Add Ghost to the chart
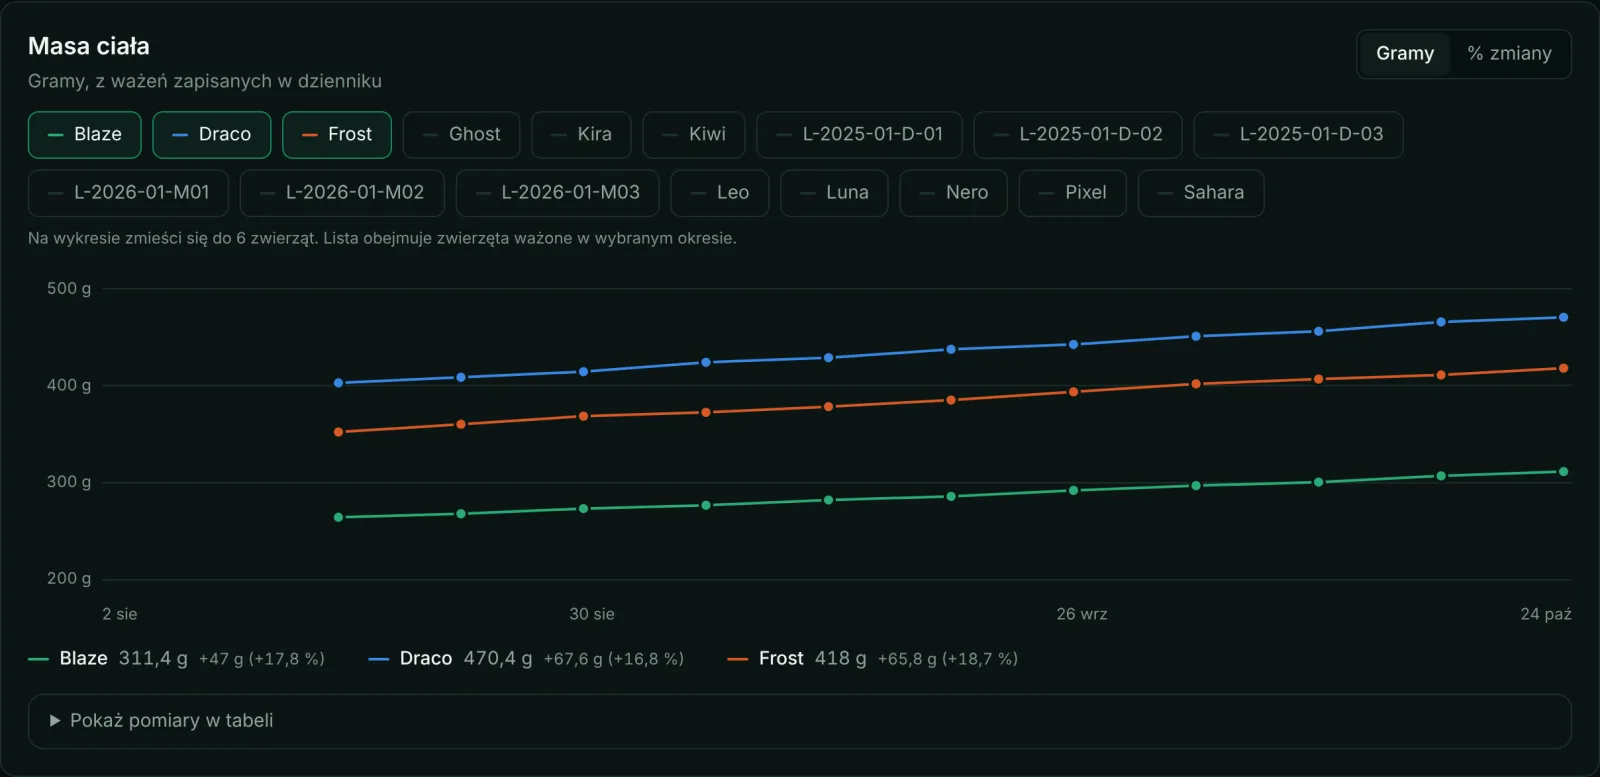Image resolution: width=1600 pixels, height=777 pixels. click(461, 135)
